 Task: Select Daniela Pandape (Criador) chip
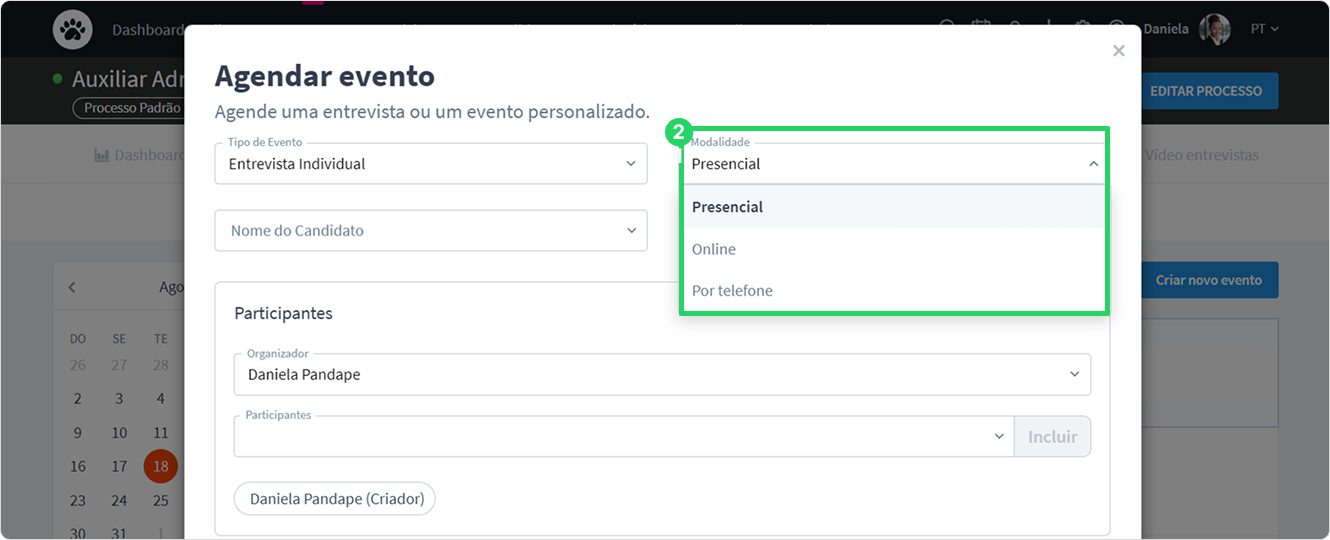click(x=335, y=498)
